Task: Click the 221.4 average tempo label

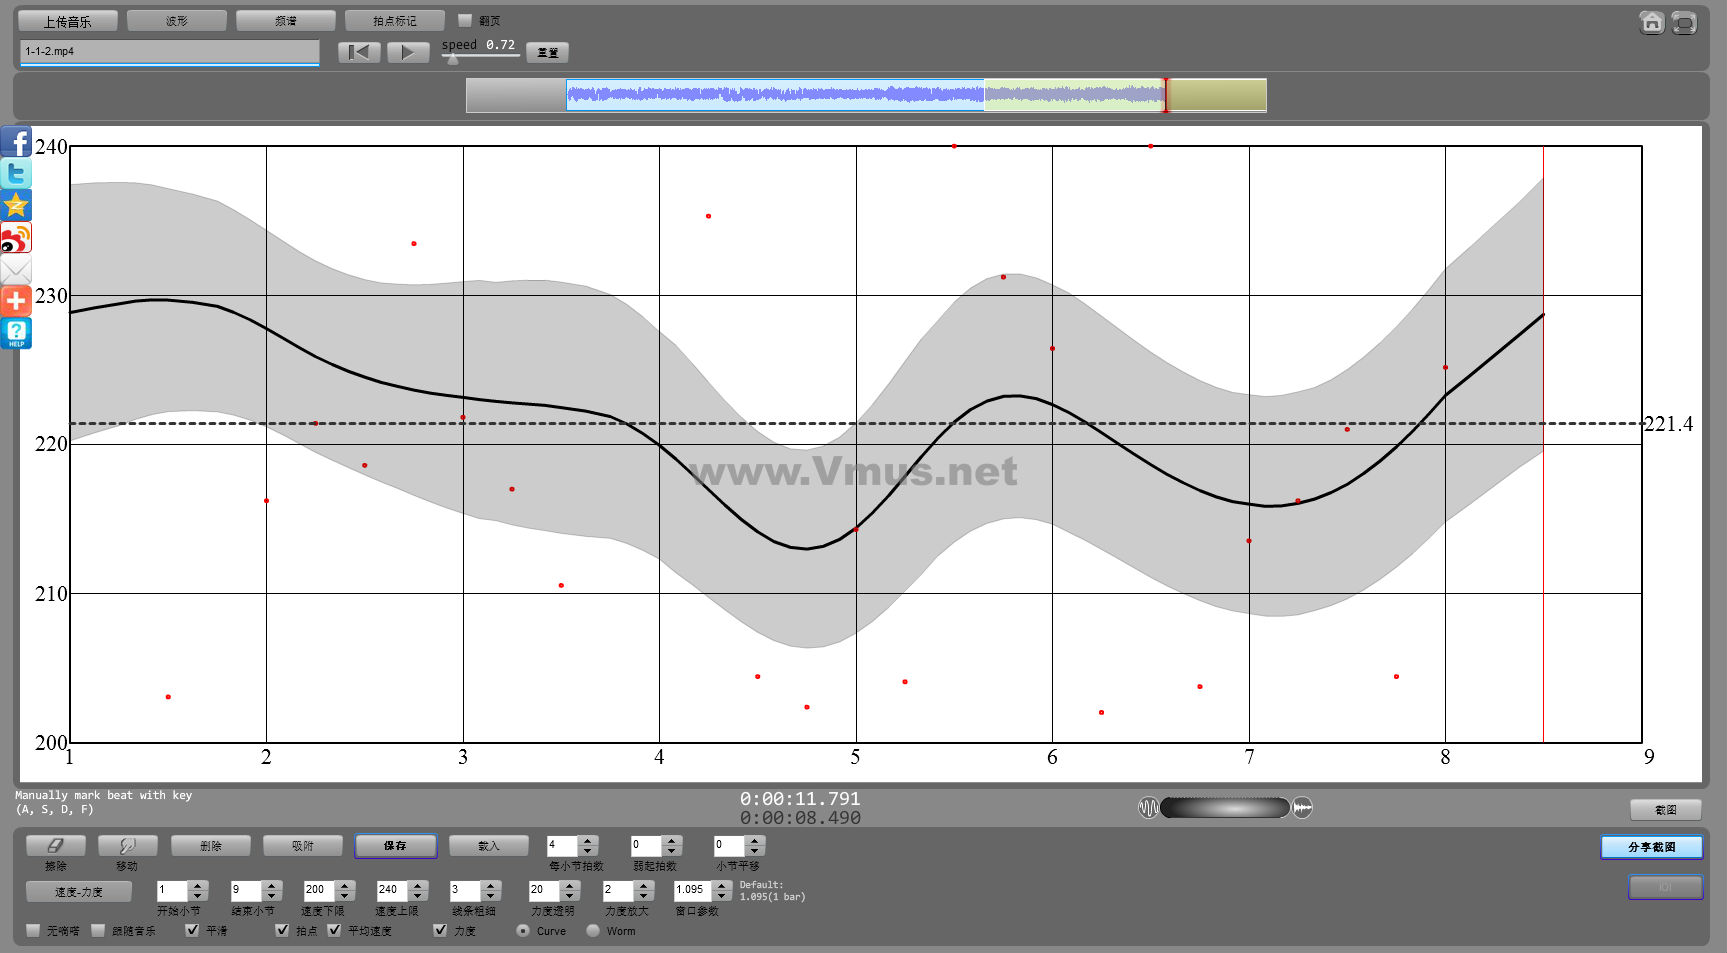Action: [1669, 424]
